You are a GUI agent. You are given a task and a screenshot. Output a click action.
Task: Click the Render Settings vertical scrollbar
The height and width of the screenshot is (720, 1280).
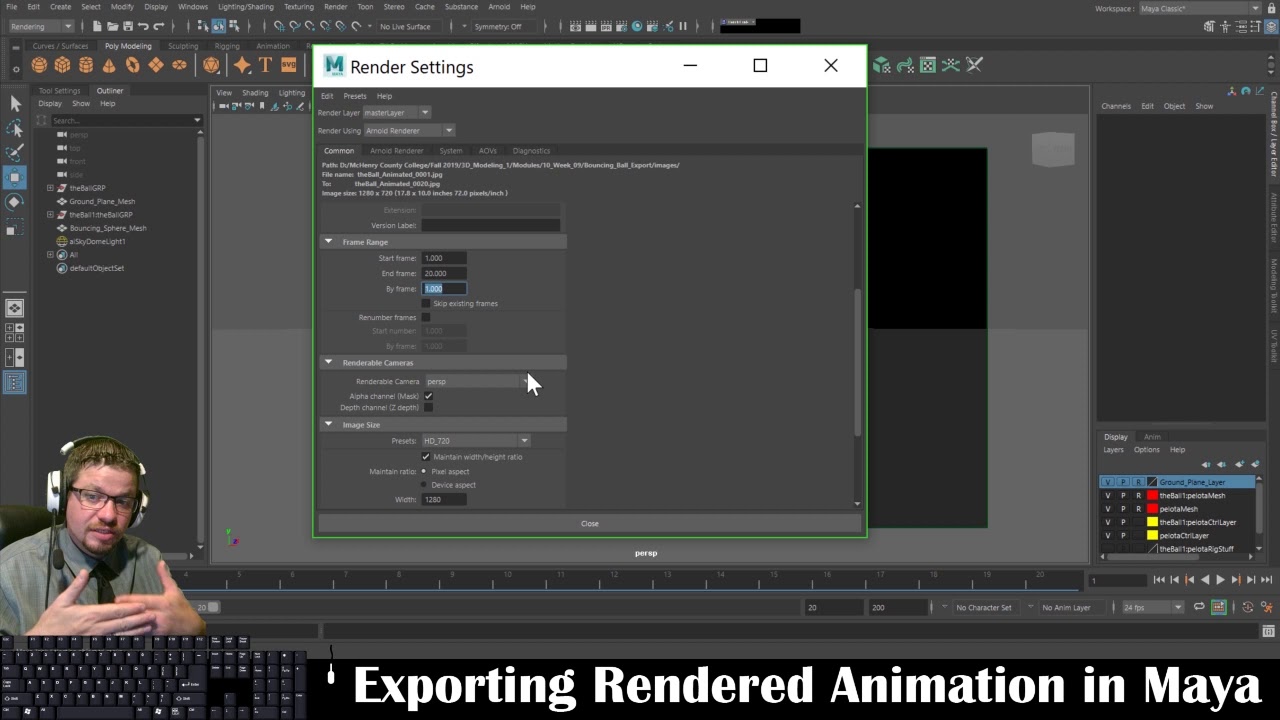[x=857, y=362]
